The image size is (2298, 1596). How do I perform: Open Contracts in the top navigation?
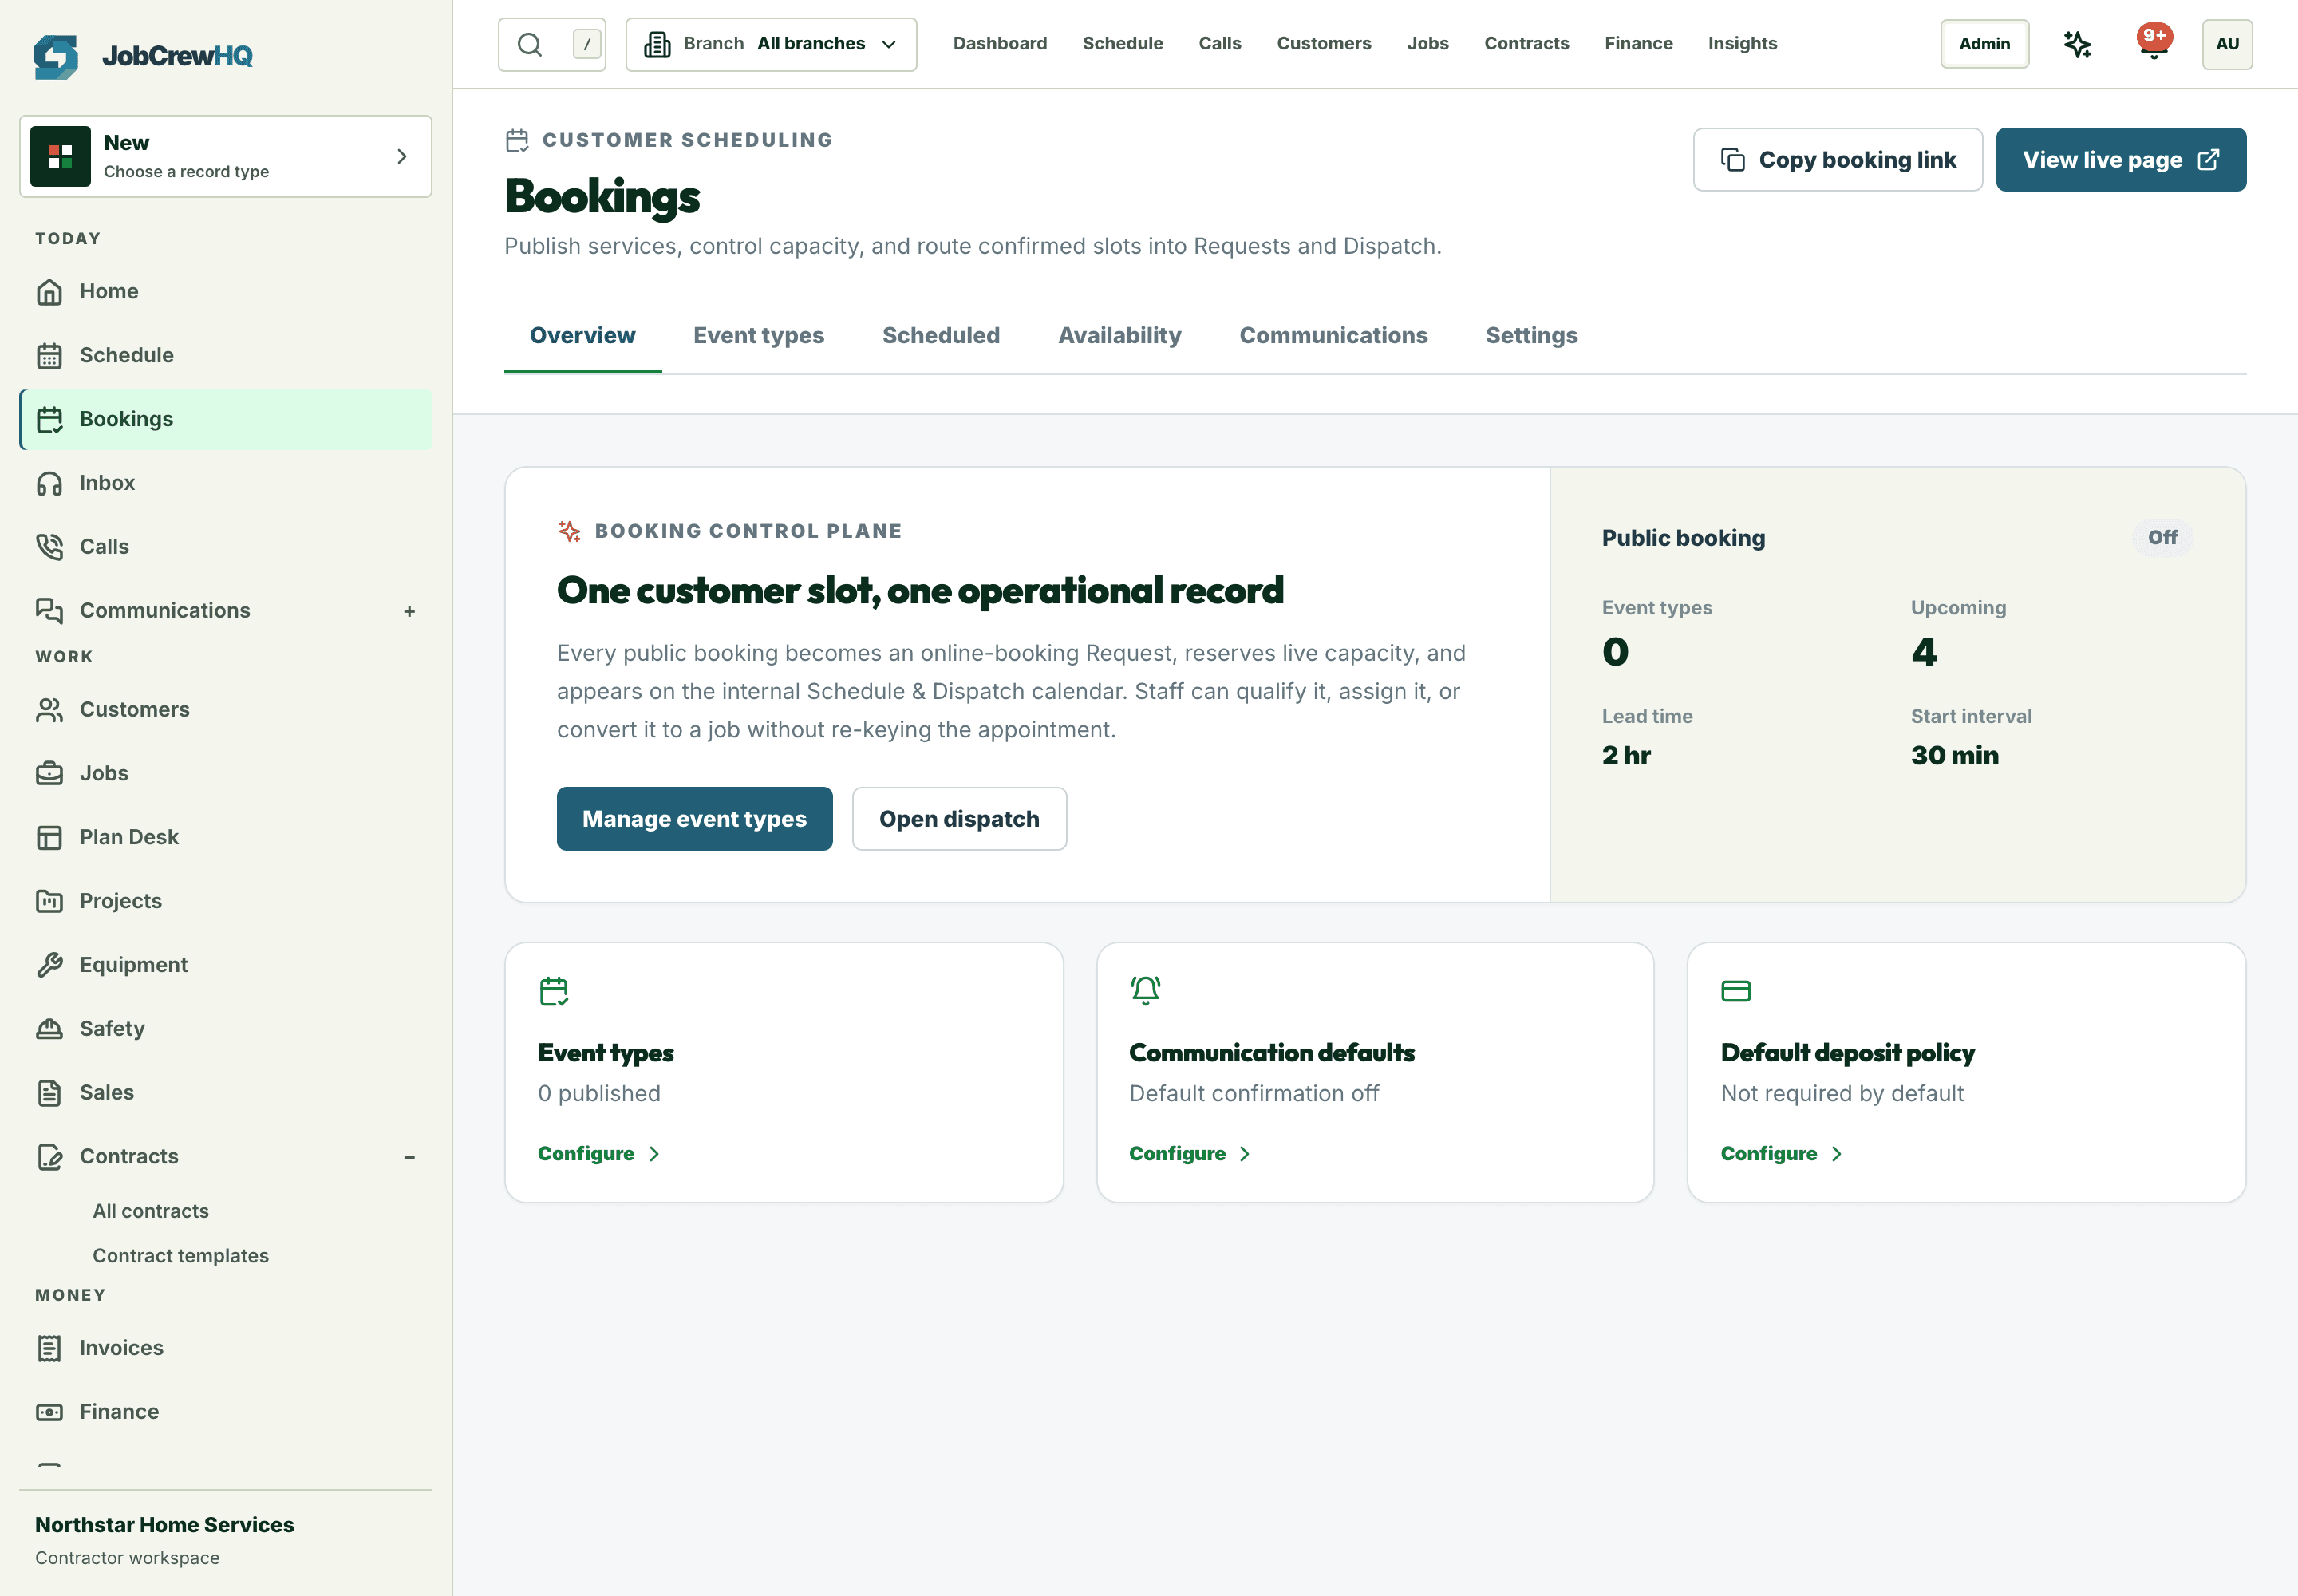pos(1527,44)
